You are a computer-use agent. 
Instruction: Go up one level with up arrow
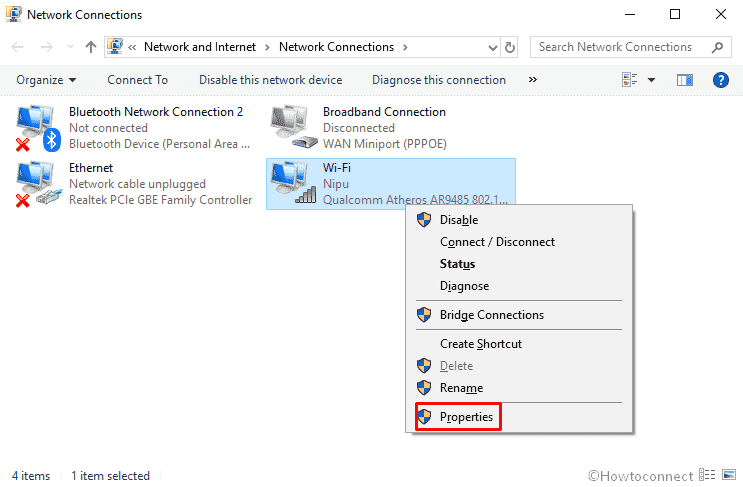pos(91,47)
